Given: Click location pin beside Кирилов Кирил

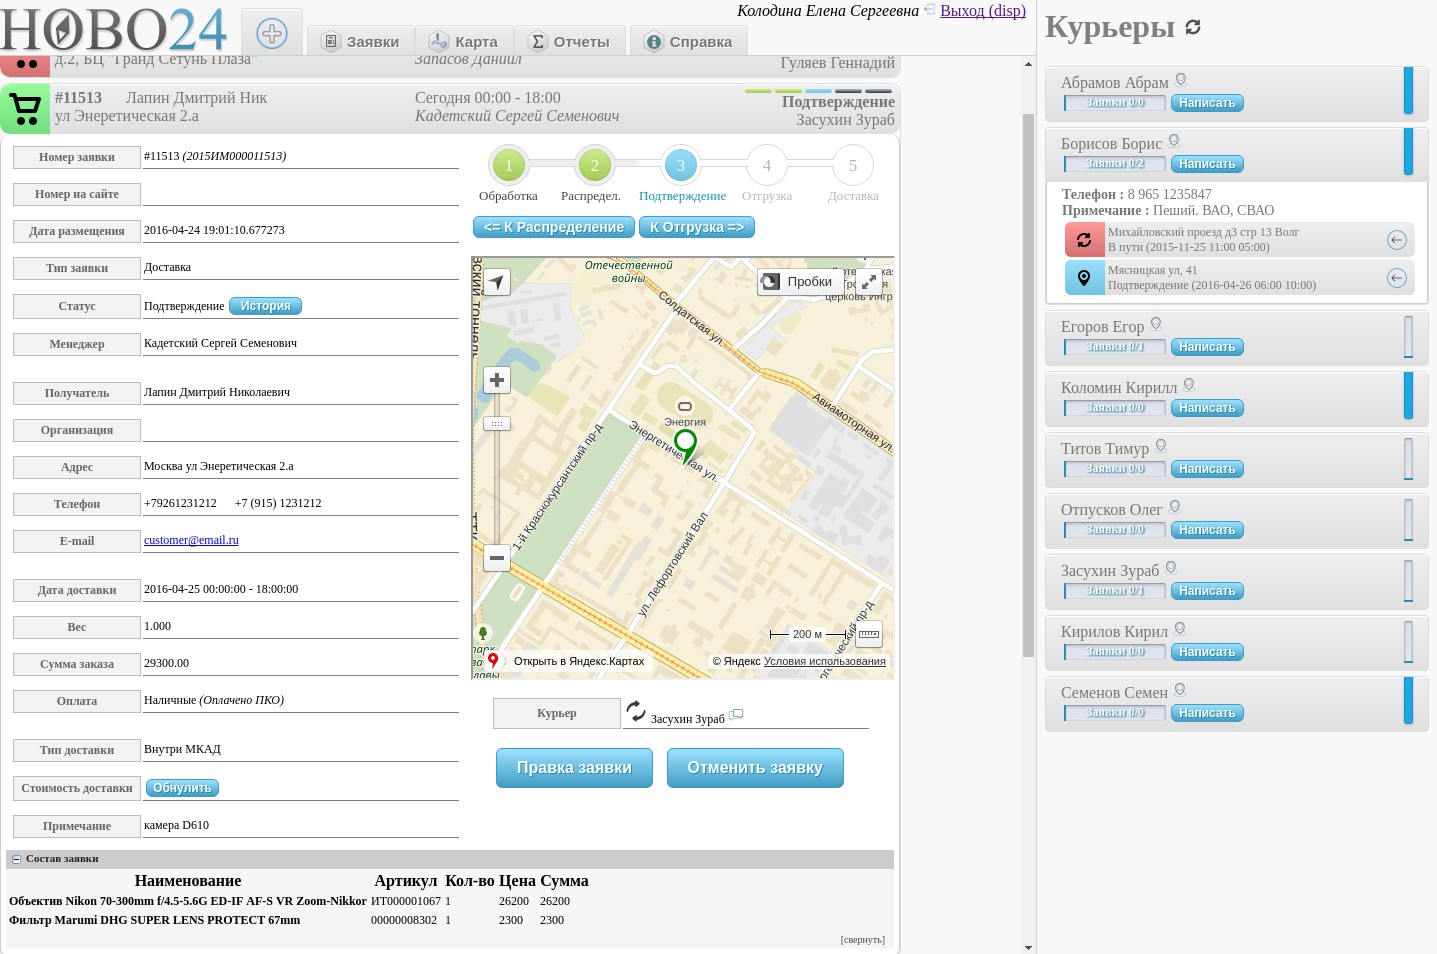Looking at the screenshot, I should pyautogui.click(x=1180, y=629).
